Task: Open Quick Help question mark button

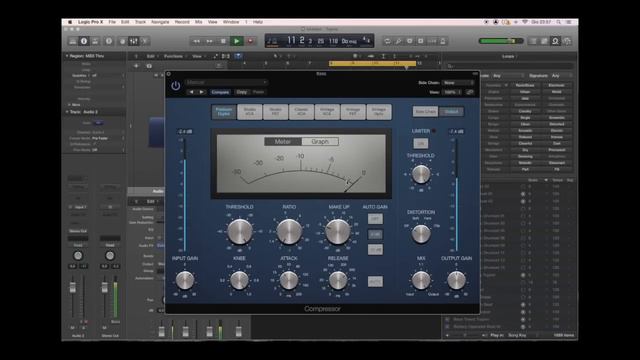Action: [x=109, y=41]
